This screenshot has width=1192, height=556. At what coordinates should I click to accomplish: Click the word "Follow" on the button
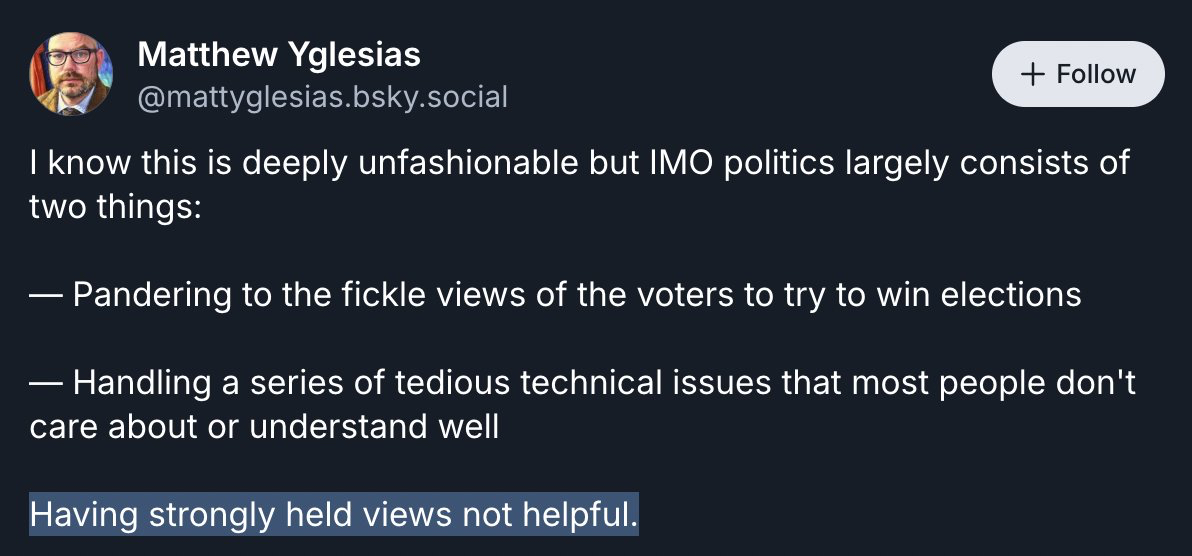point(1097,74)
